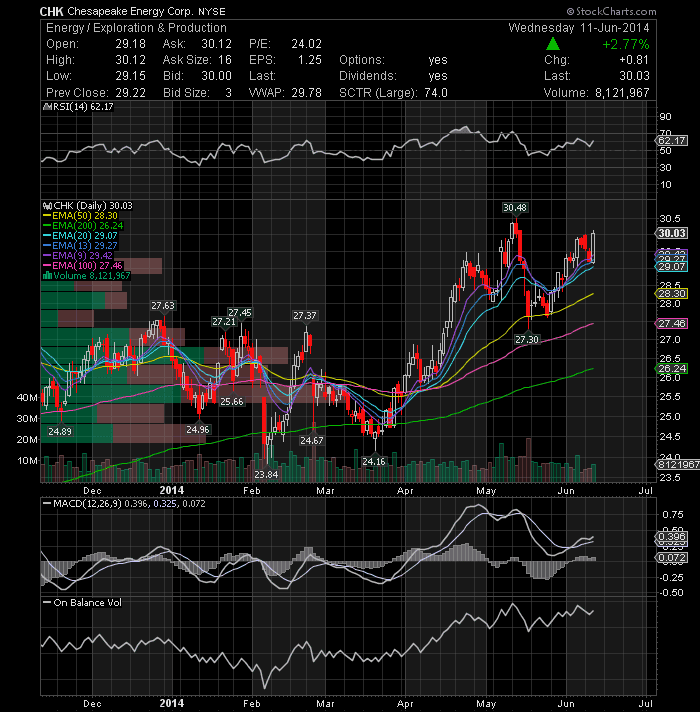
Task: Click the 10M volume axis label
Action: coord(27,460)
